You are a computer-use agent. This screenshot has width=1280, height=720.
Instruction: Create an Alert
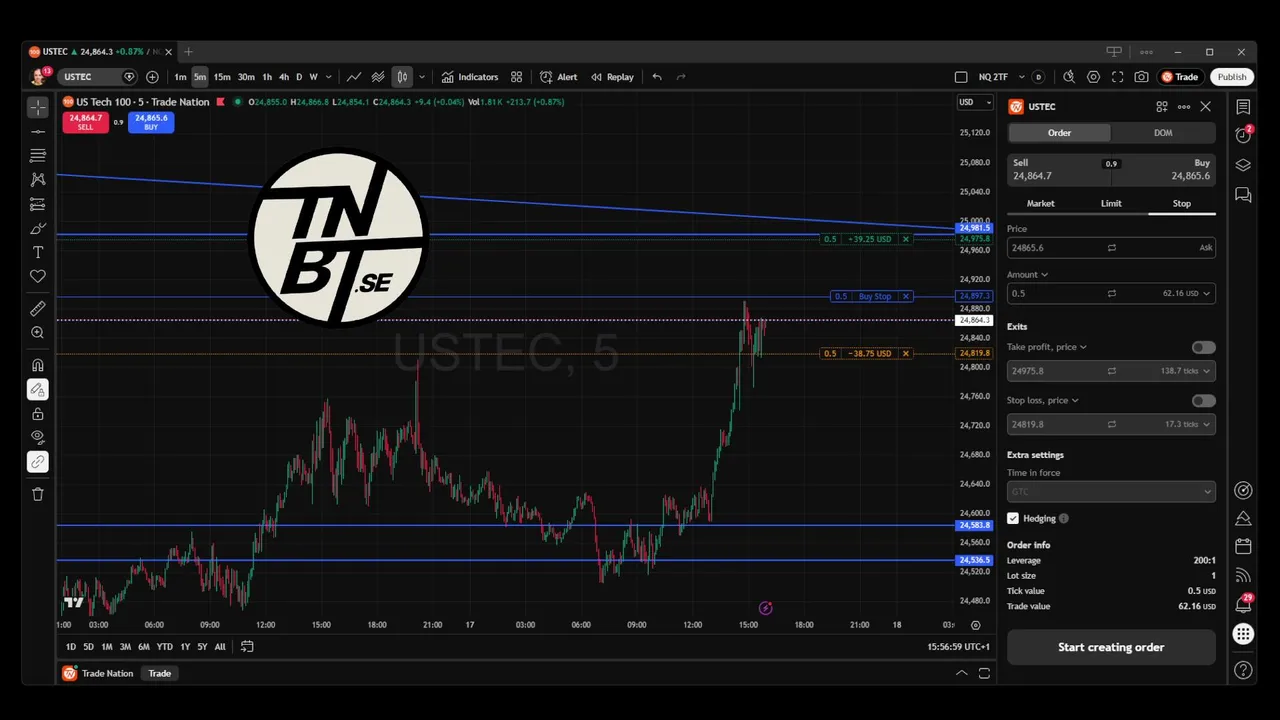pos(558,77)
